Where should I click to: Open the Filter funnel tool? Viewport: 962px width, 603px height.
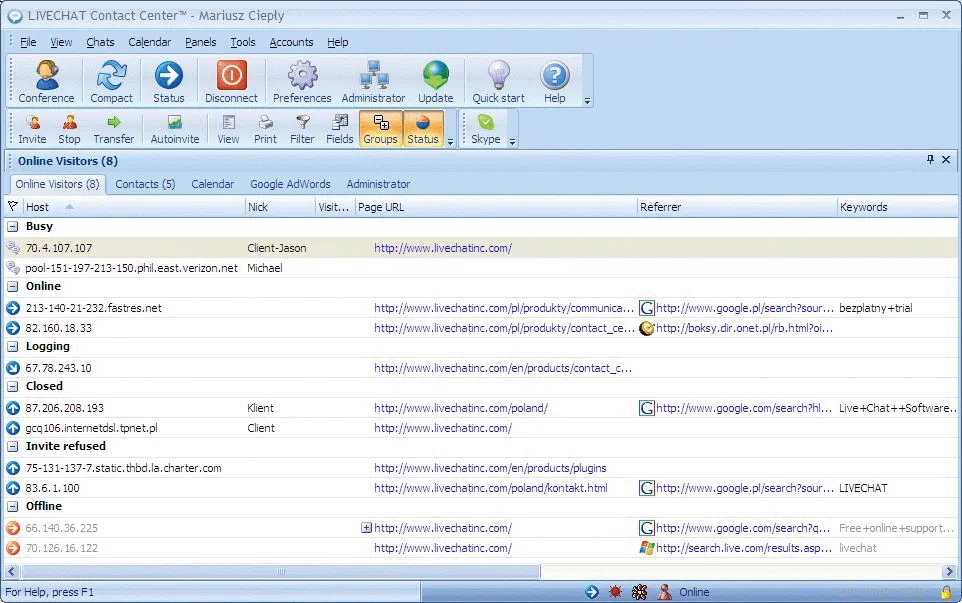302,130
